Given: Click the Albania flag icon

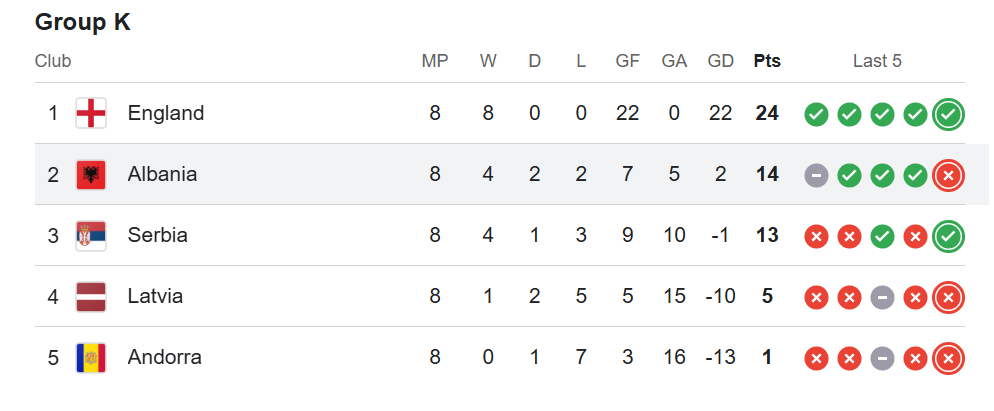Looking at the screenshot, I should coord(91,175).
